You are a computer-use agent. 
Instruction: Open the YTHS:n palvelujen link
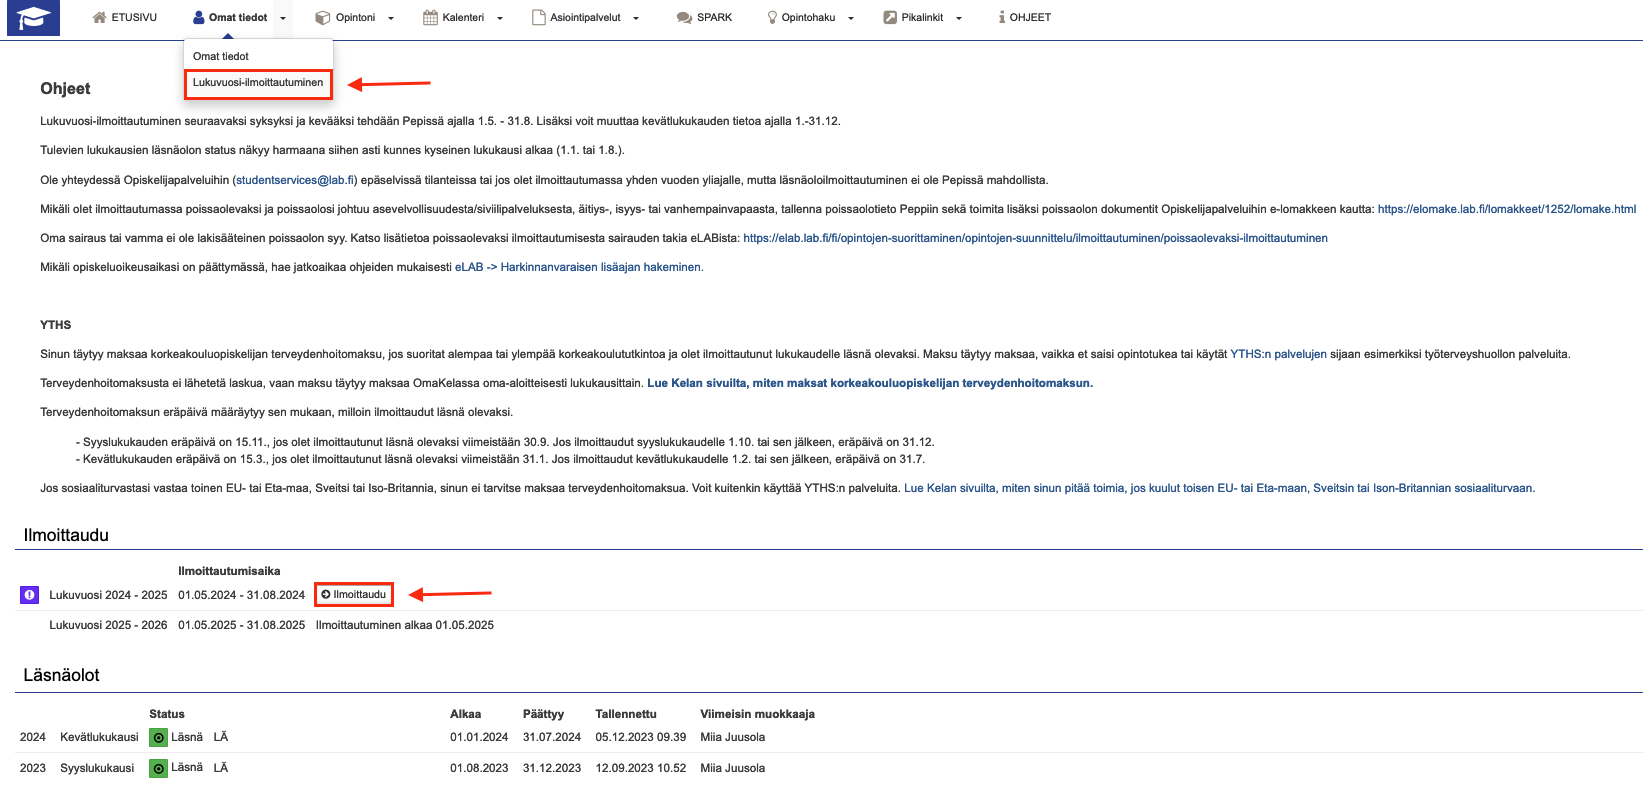coord(1278,354)
